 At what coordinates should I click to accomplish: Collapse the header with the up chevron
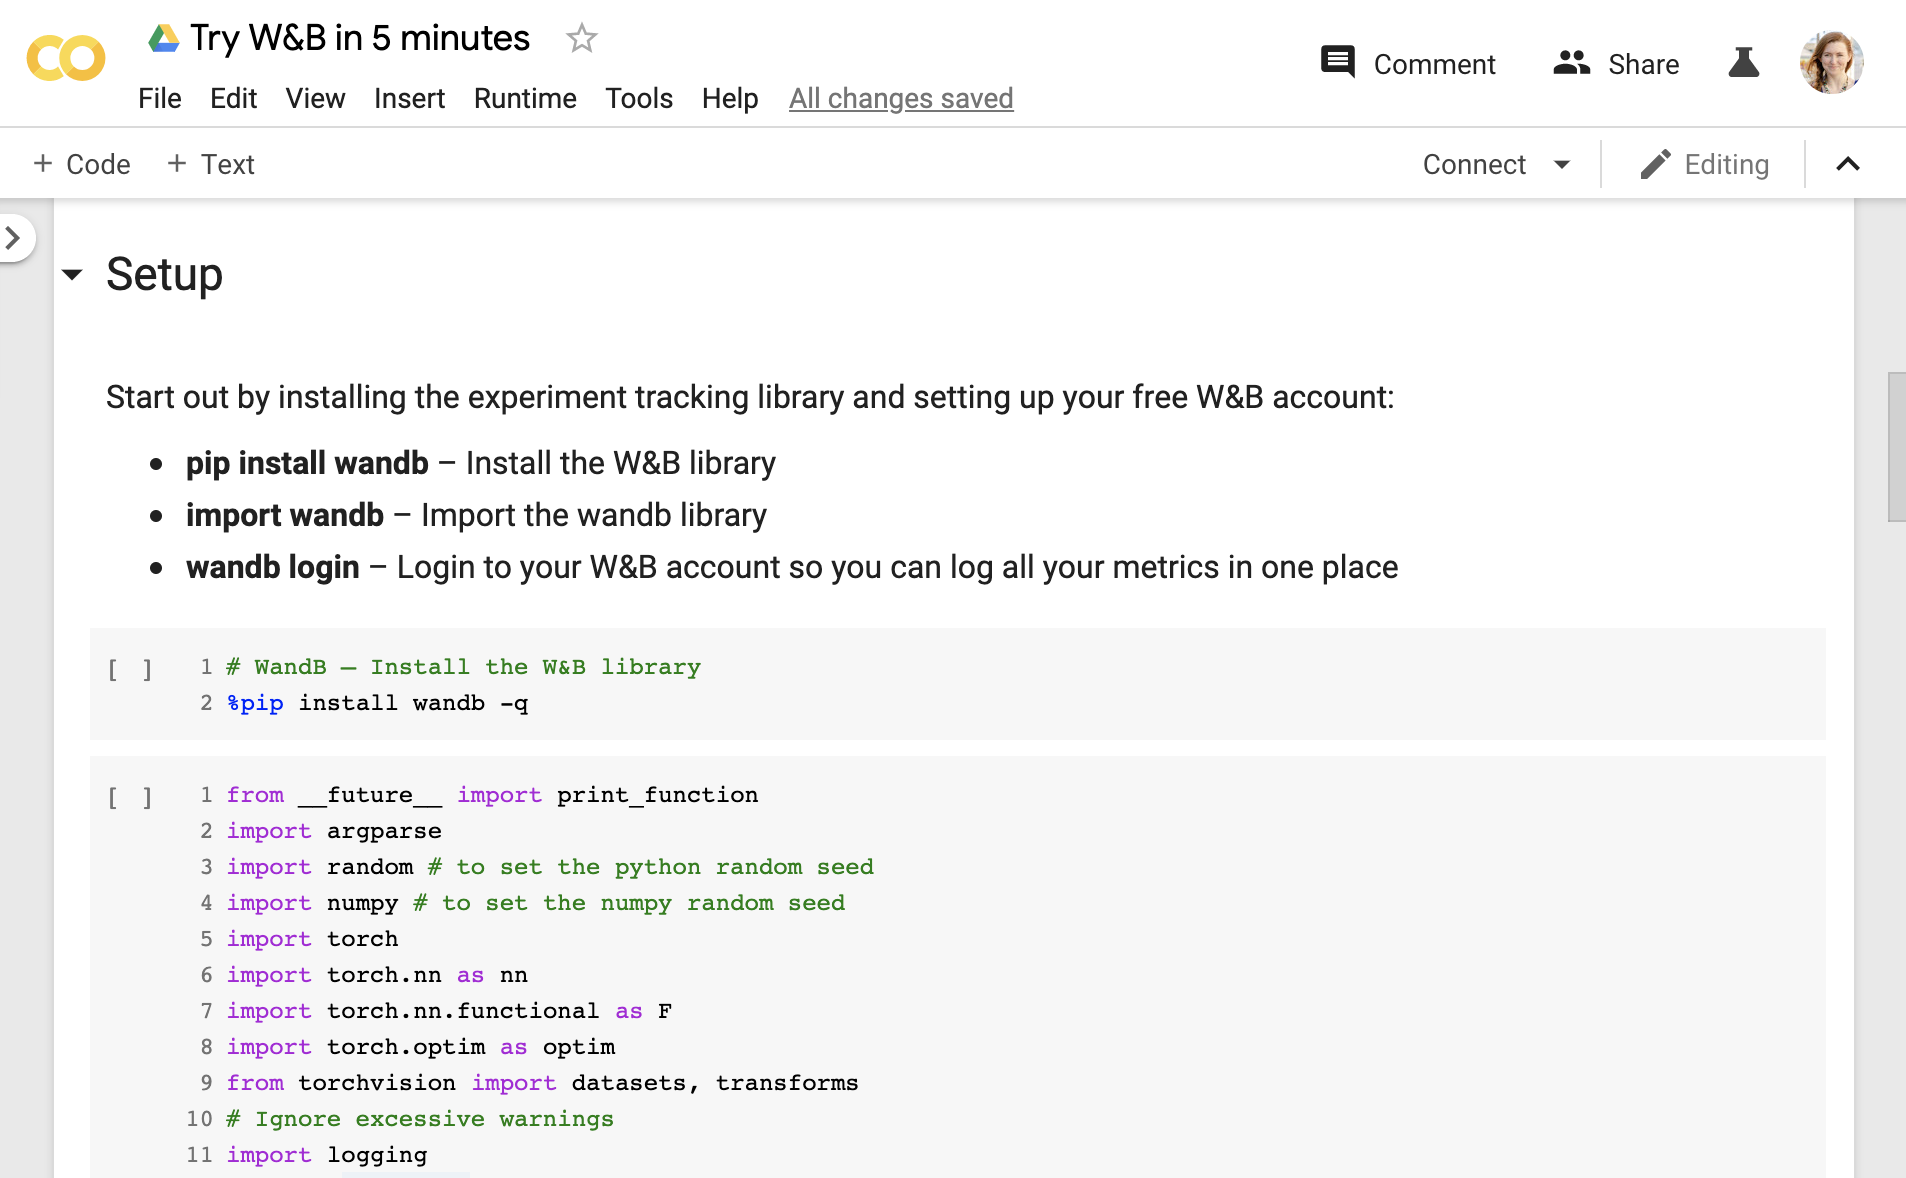click(1848, 164)
